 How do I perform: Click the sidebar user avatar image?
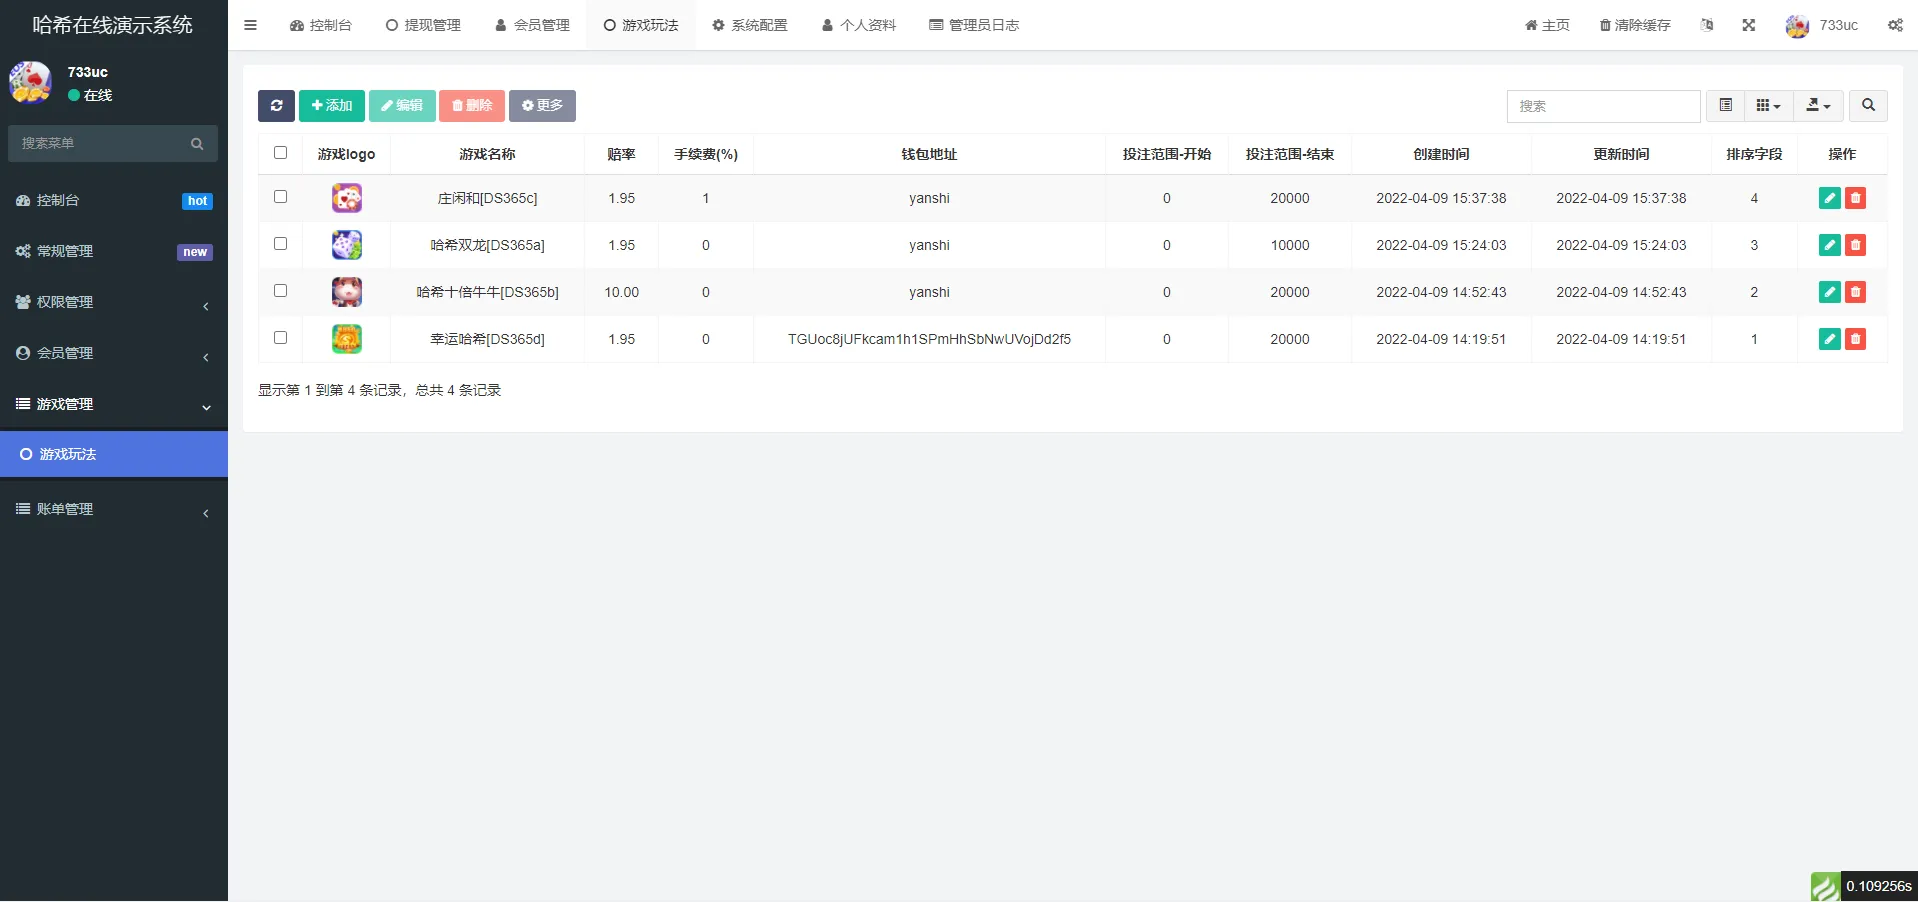click(x=30, y=82)
